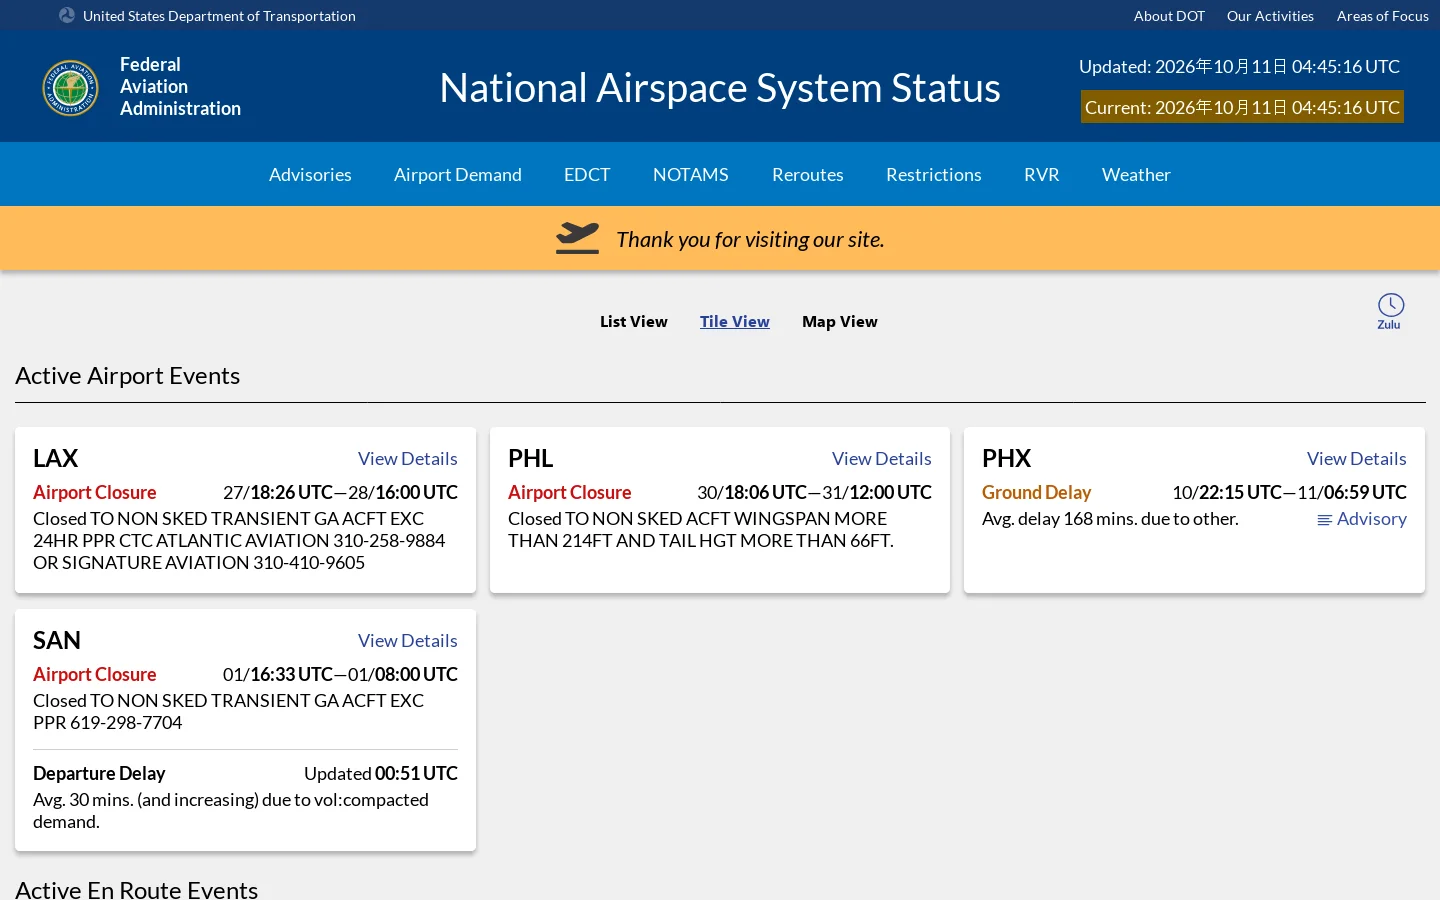Click the DOT triskelion icon

67,15
